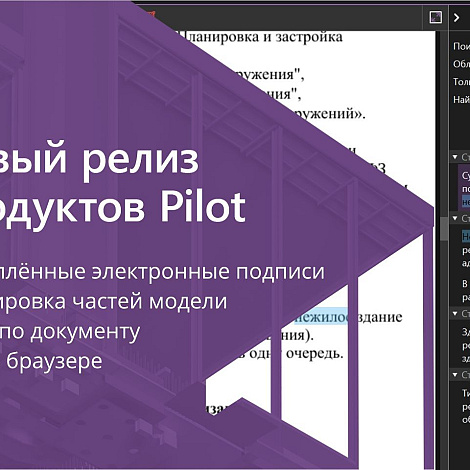The image size is (470, 470).
Task: Collapse the result group above the "Зд" snippet
Action: [455, 313]
